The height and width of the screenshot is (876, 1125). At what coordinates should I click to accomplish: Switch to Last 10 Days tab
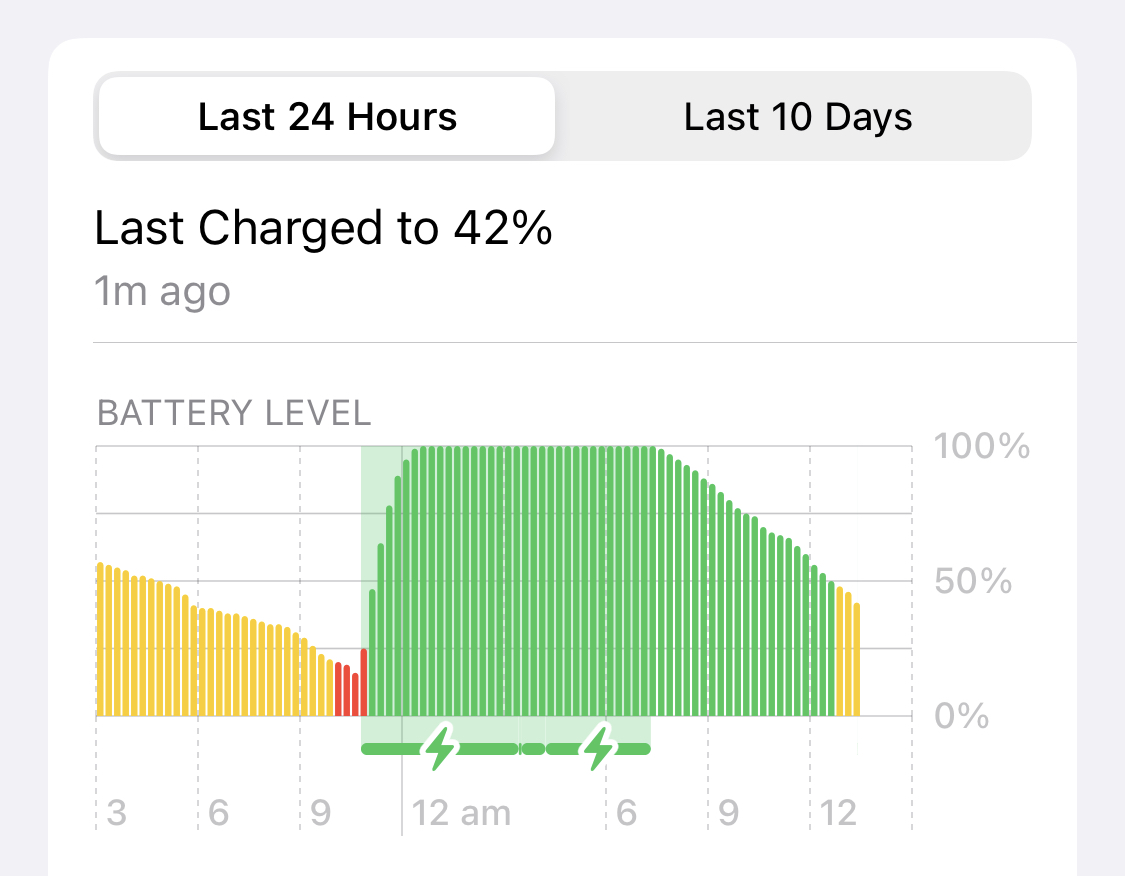click(x=797, y=116)
